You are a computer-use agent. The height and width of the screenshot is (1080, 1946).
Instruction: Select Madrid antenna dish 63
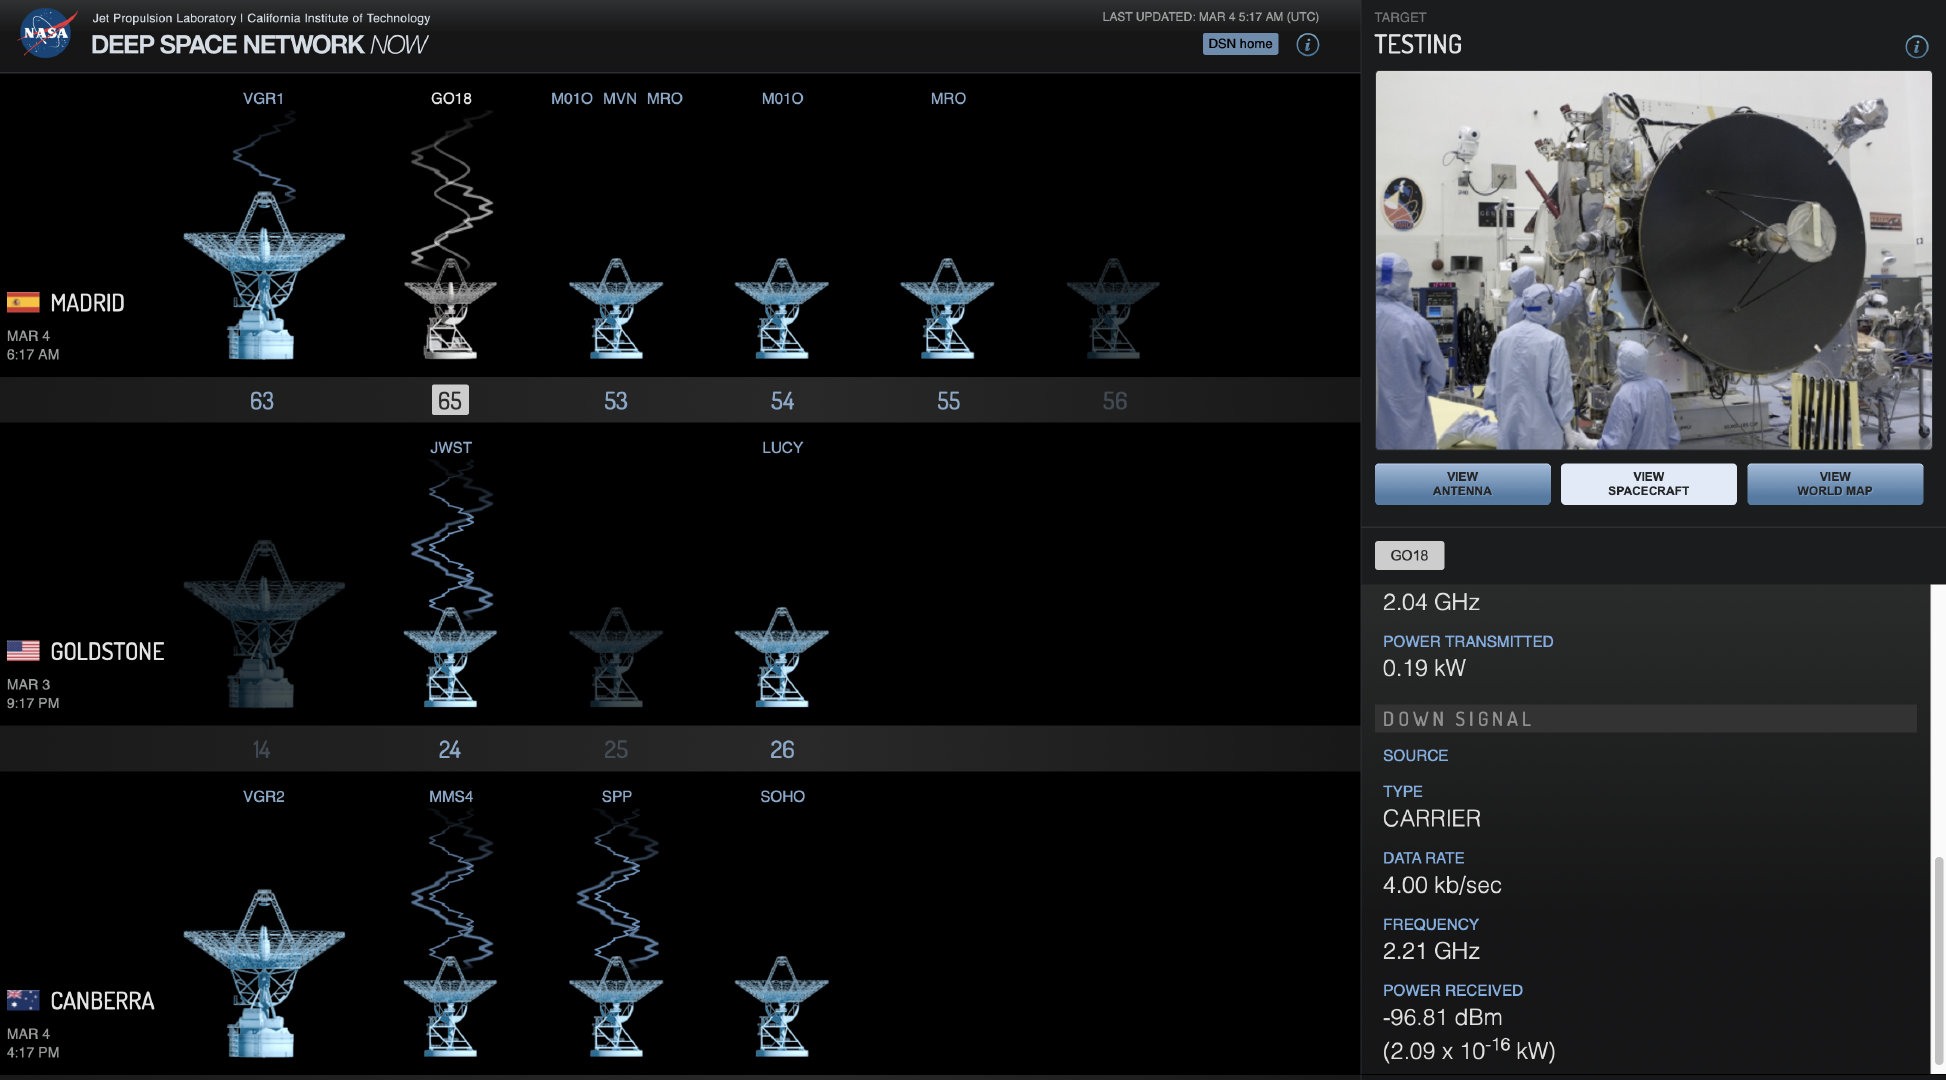pyautogui.click(x=263, y=275)
